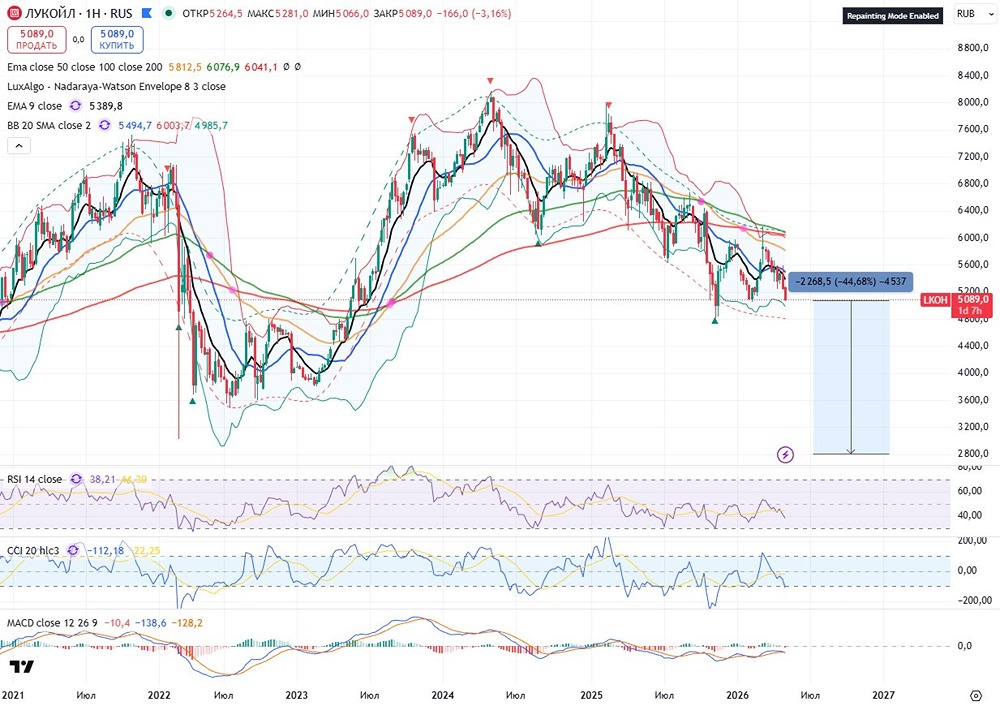
Task: Click pink crossover dot in mid-2023
Action: [390, 304]
